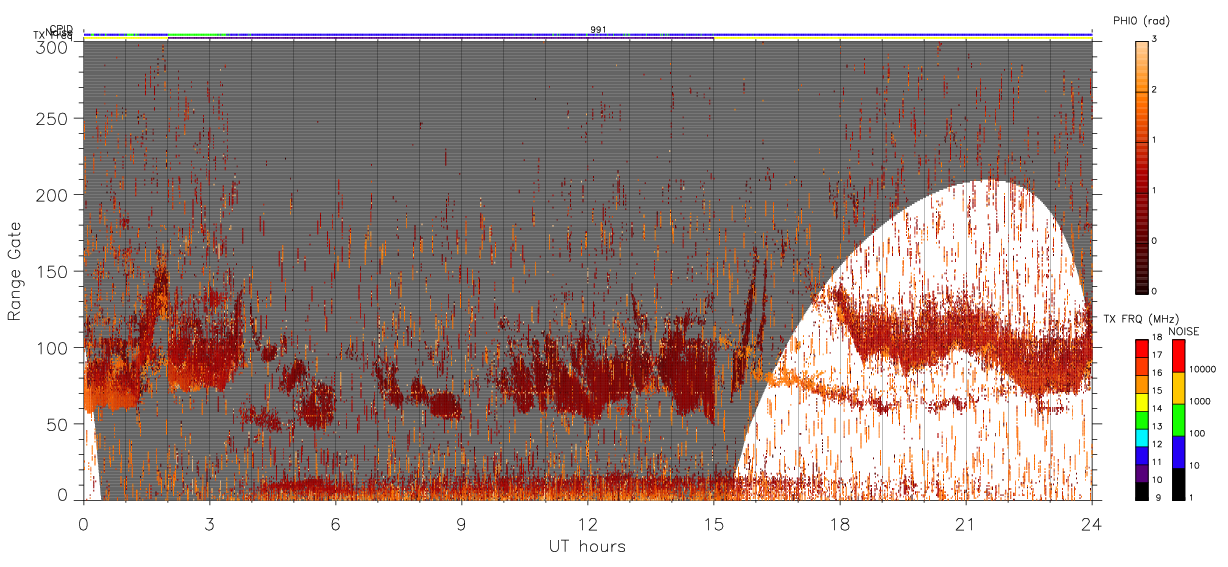Click the red top swatch in NOISE legend
Screen dimensions: 1228x567
pyautogui.click(x=1180, y=356)
